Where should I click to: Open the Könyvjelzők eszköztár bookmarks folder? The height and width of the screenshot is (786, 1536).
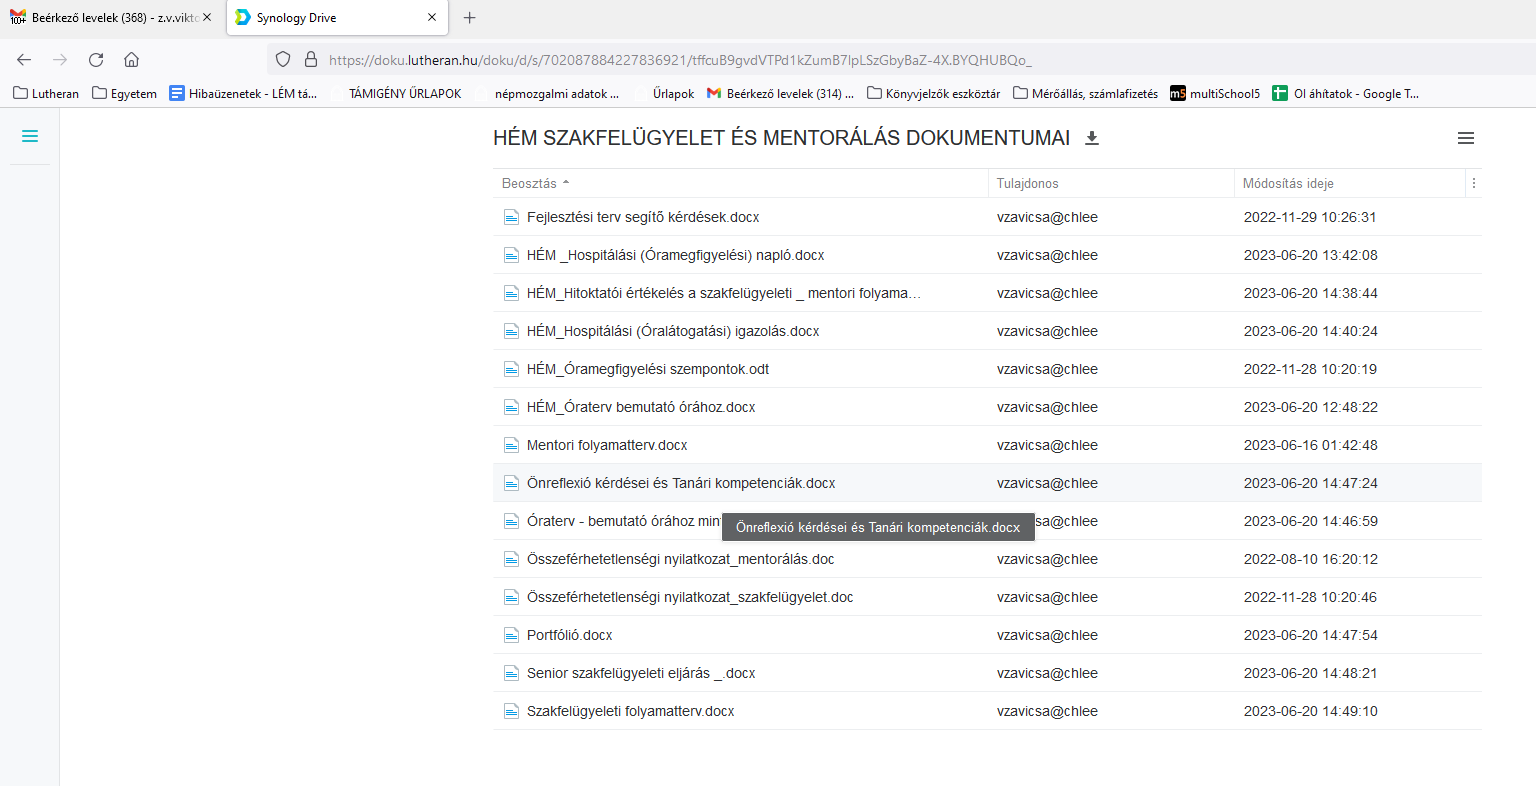coord(934,93)
